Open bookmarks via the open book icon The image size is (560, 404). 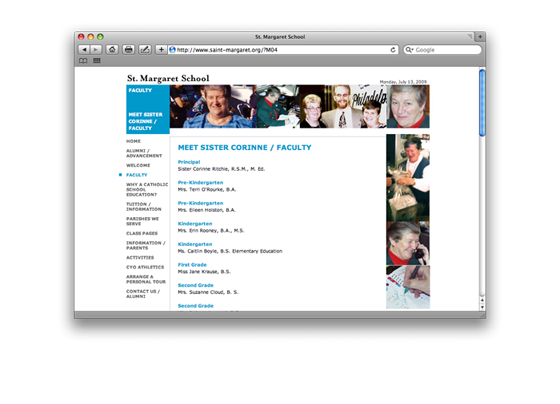[83, 61]
